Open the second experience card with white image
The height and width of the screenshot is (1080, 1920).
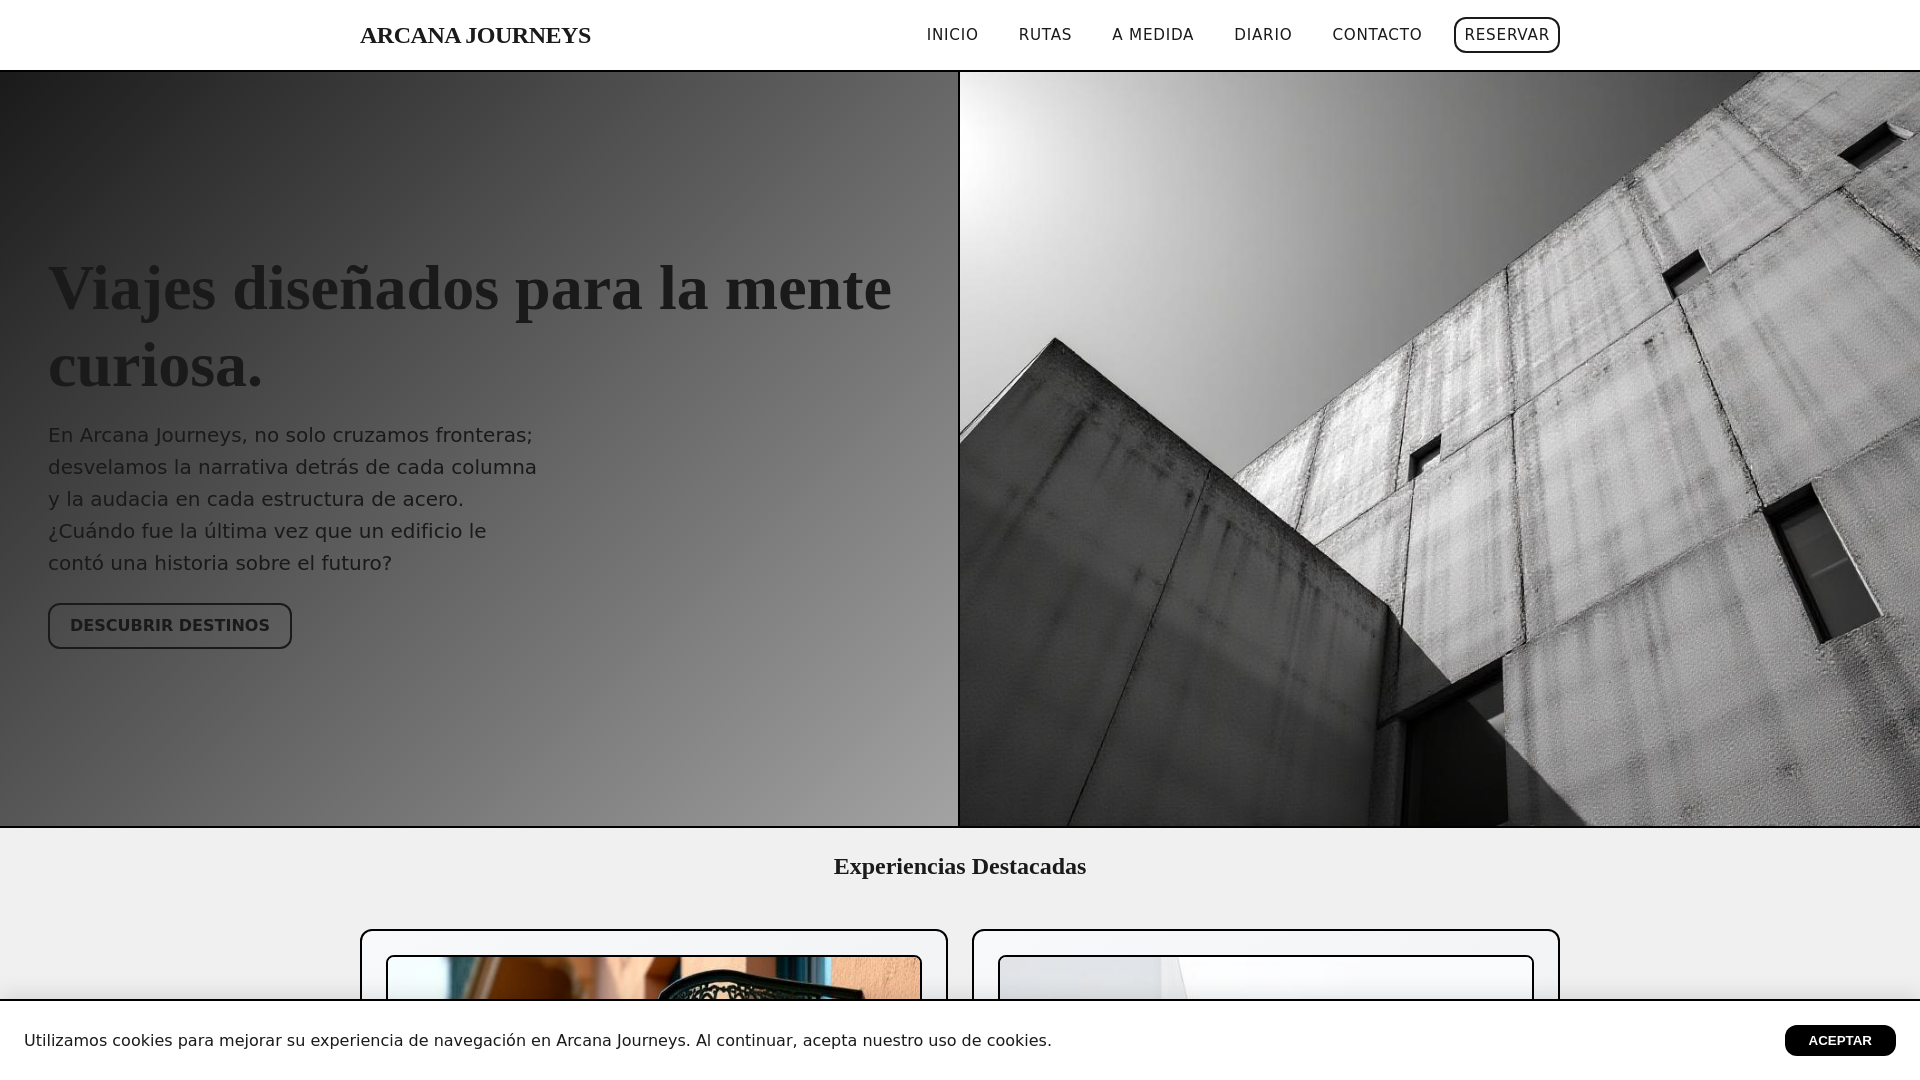click(1266, 966)
